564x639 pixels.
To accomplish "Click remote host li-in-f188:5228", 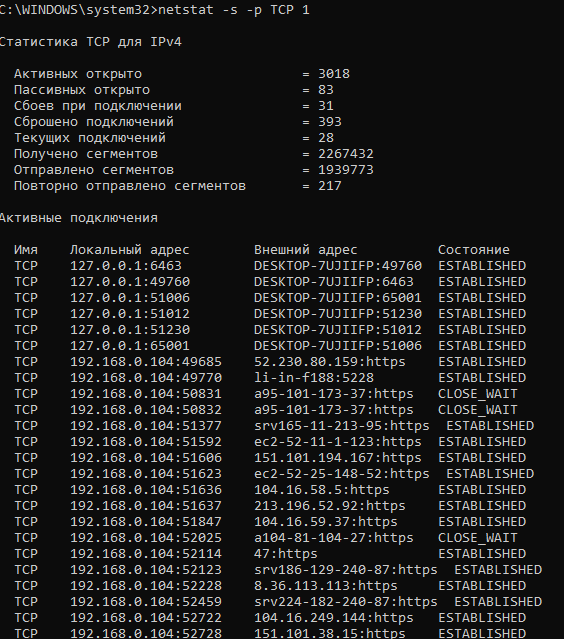I will [314, 378].
